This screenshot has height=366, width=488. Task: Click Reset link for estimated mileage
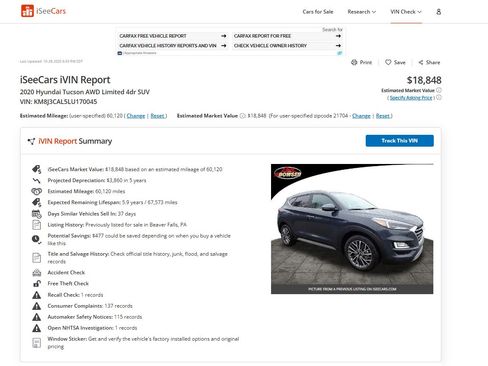click(x=158, y=116)
